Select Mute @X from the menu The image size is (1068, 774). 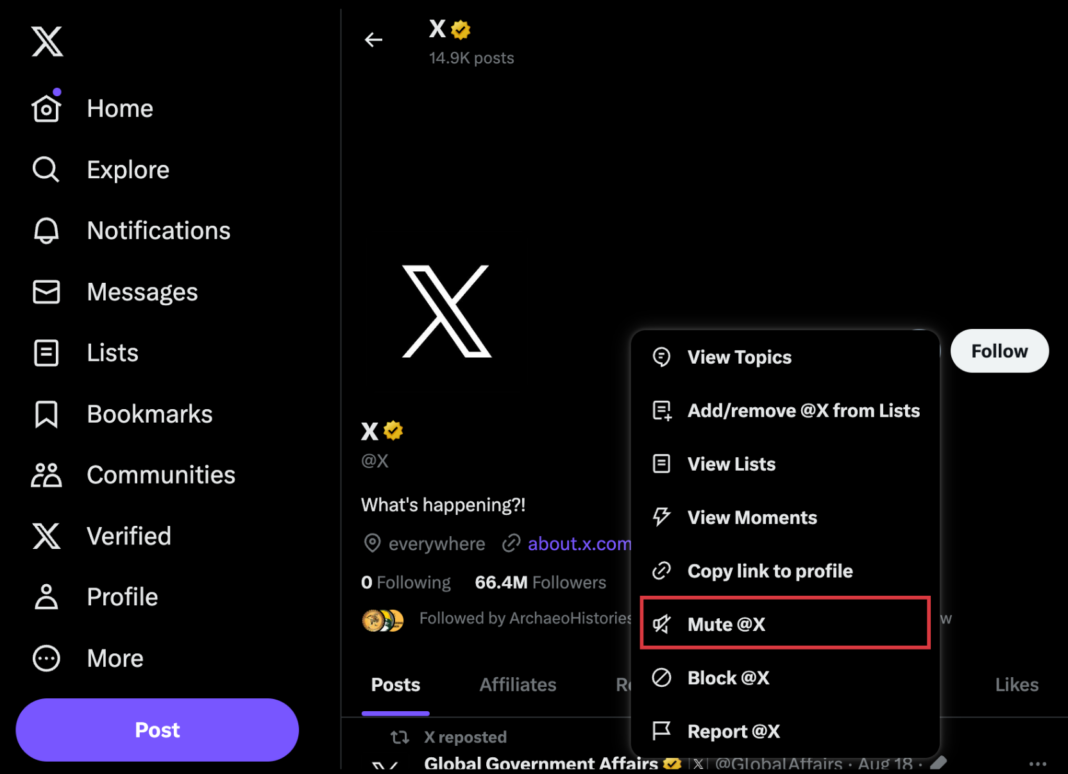click(x=726, y=624)
